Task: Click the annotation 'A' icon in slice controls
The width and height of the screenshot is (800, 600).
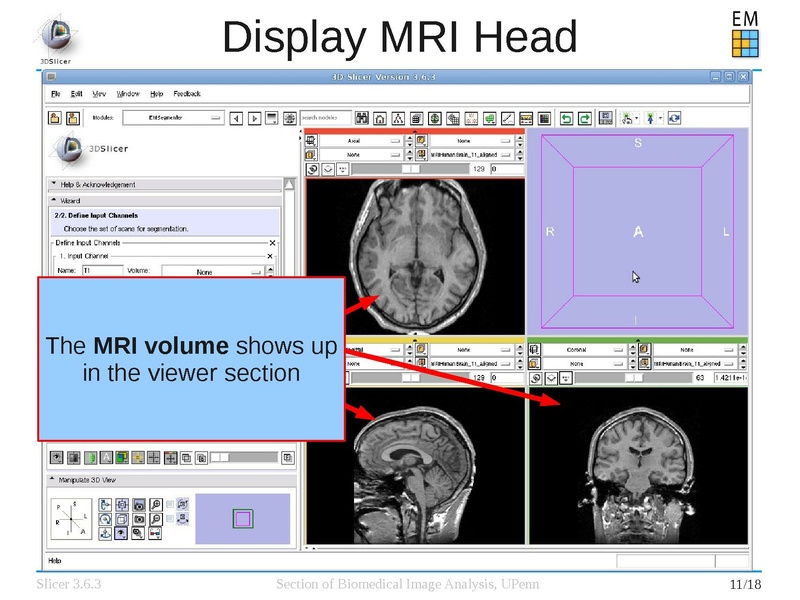Action: coord(105,457)
